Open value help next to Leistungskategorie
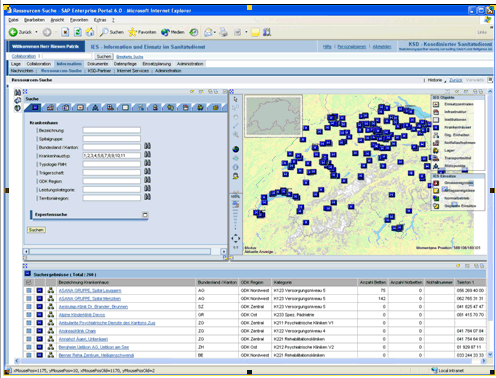This screenshot has height=378, width=496. tap(147, 188)
